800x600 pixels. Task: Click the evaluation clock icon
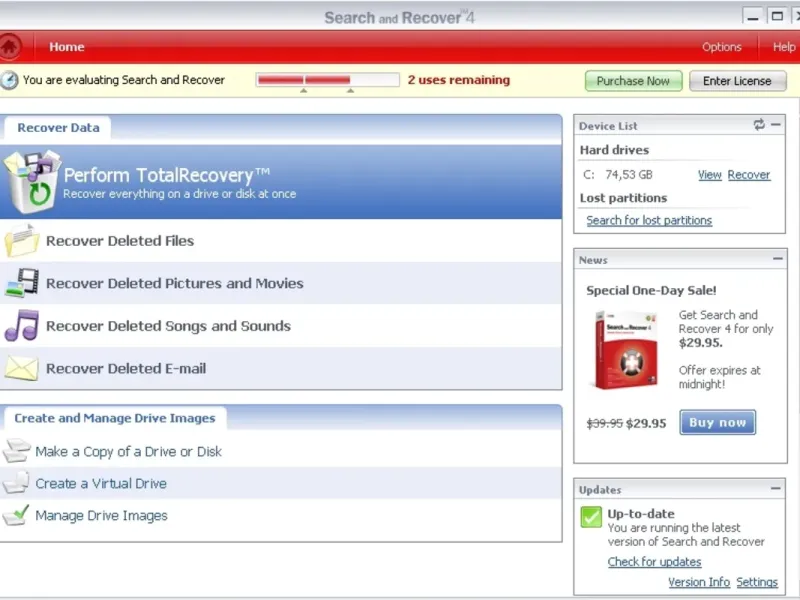click(x=9, y=80)
